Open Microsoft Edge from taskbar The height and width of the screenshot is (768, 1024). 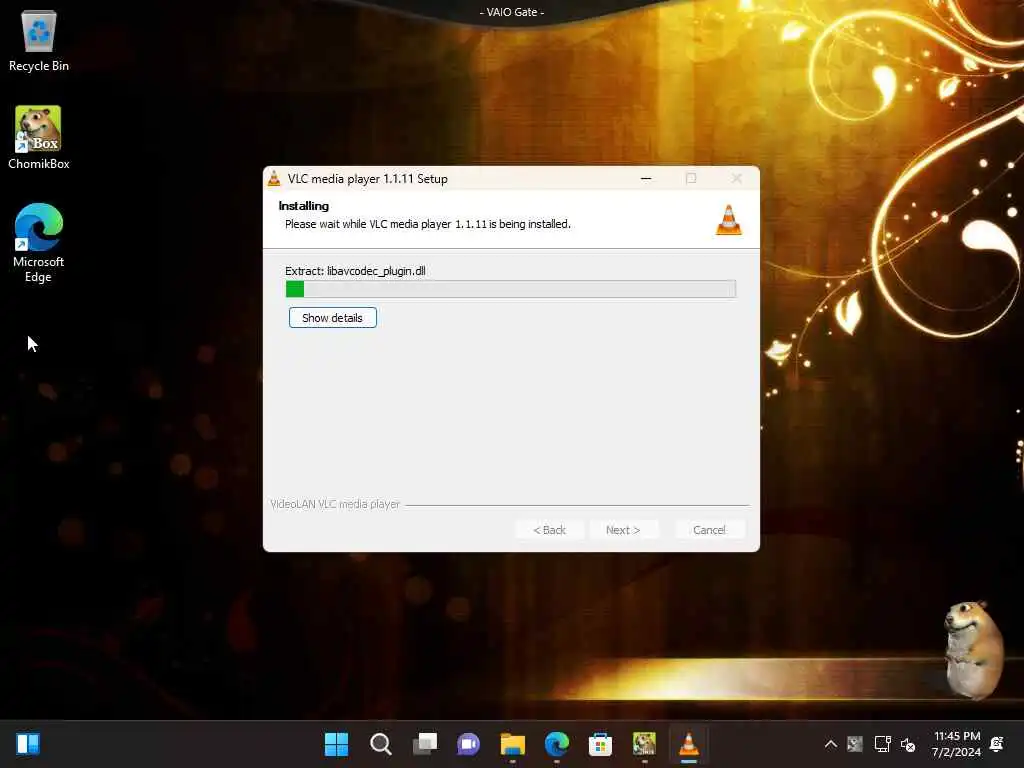[556, 744]
